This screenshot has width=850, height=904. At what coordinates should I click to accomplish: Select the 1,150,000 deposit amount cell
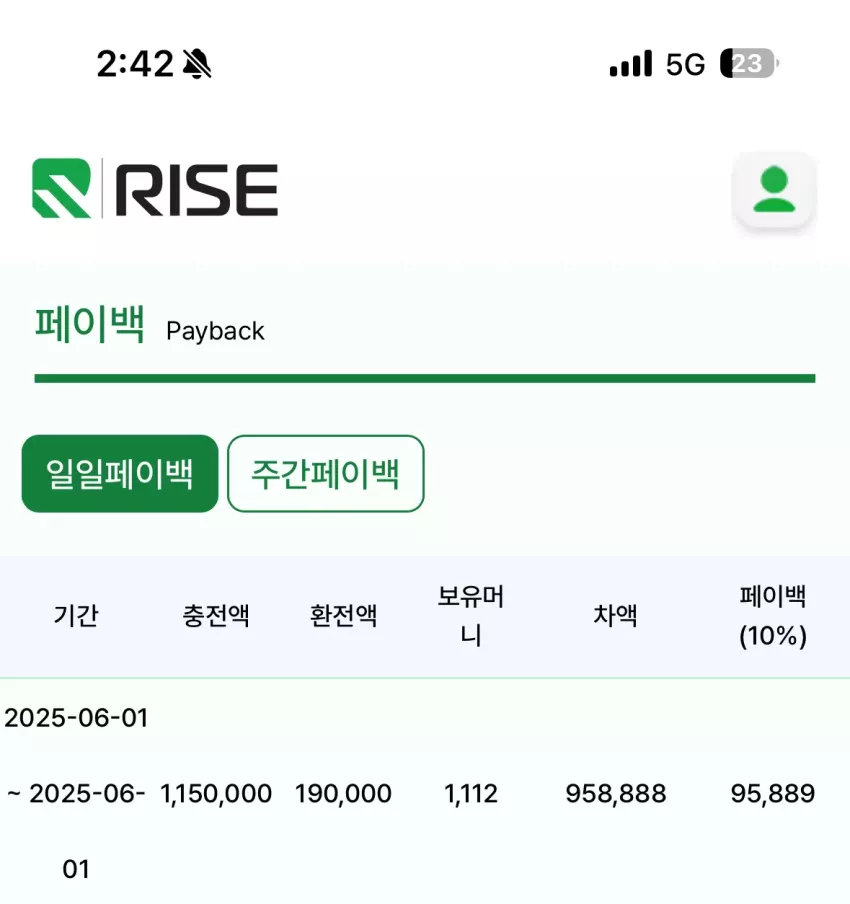pyautogui.click(x=216, y=793)
